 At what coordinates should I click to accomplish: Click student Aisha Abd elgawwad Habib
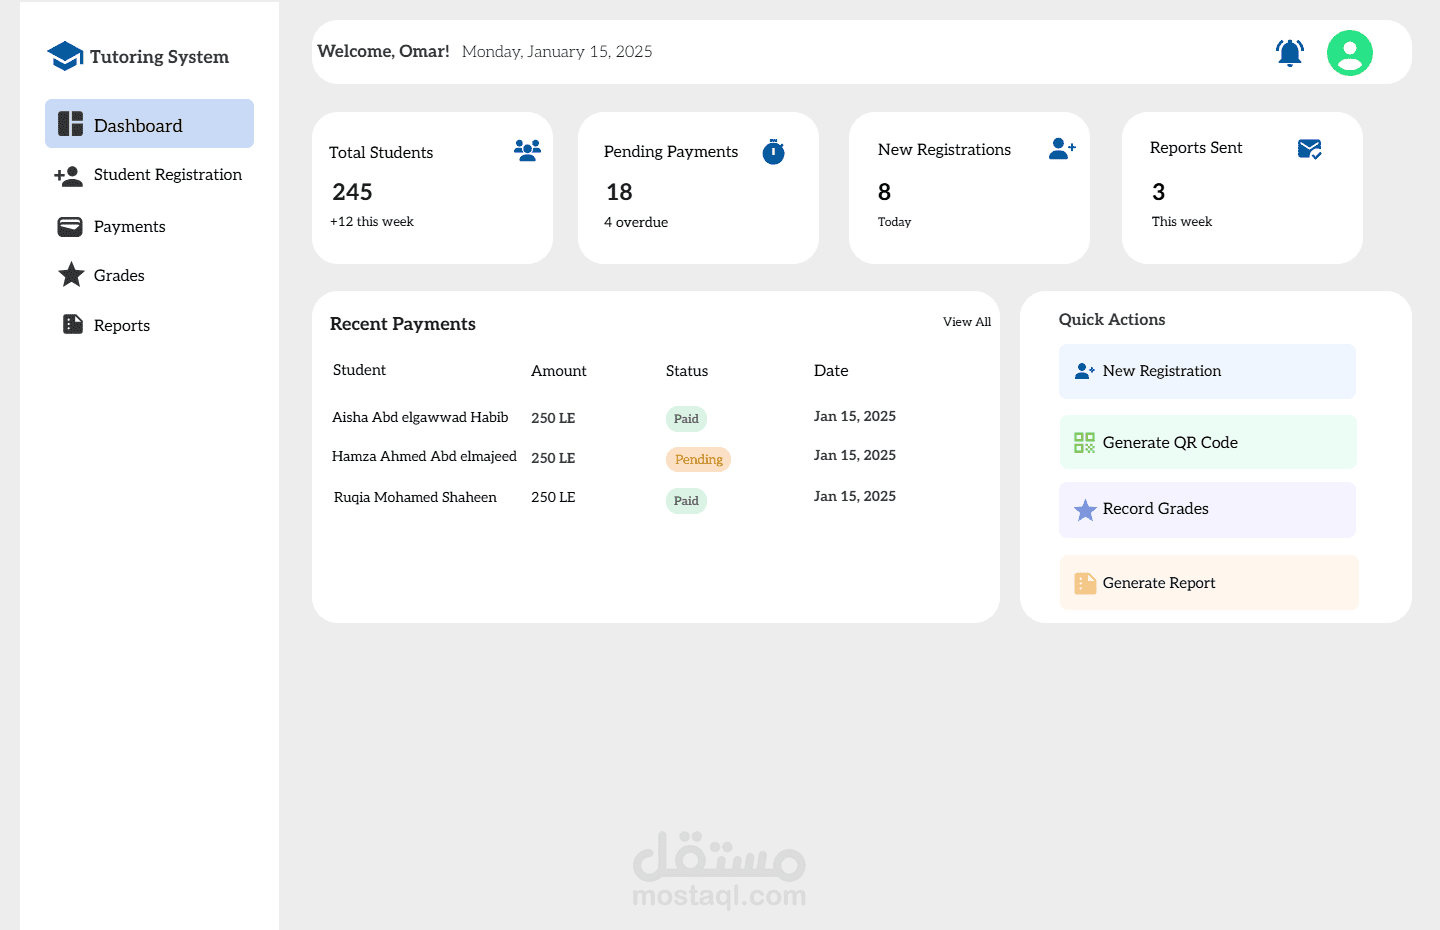coord(420,417)
